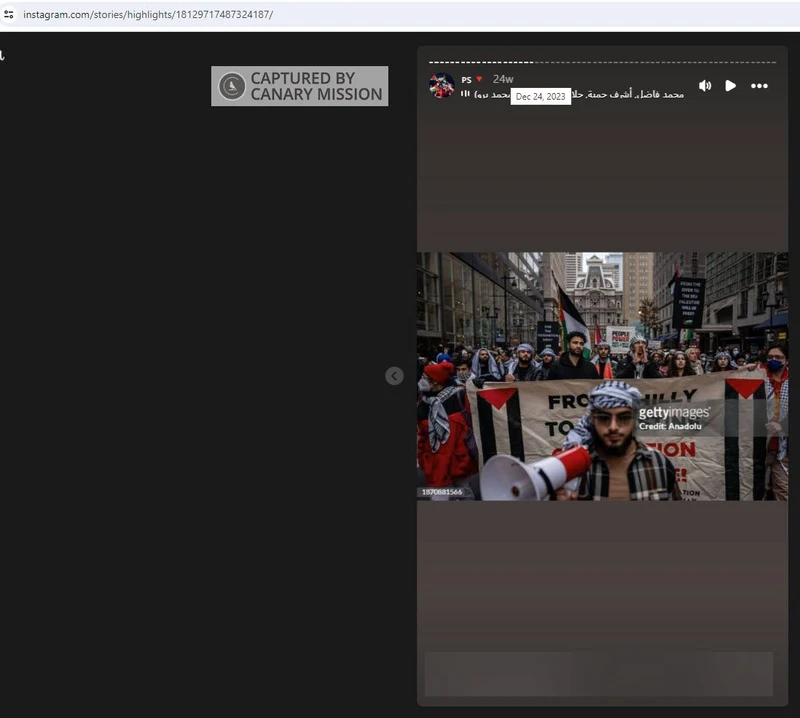Open the story poster's profile avatar
The image size is (800, 718).
pos(442,85)
